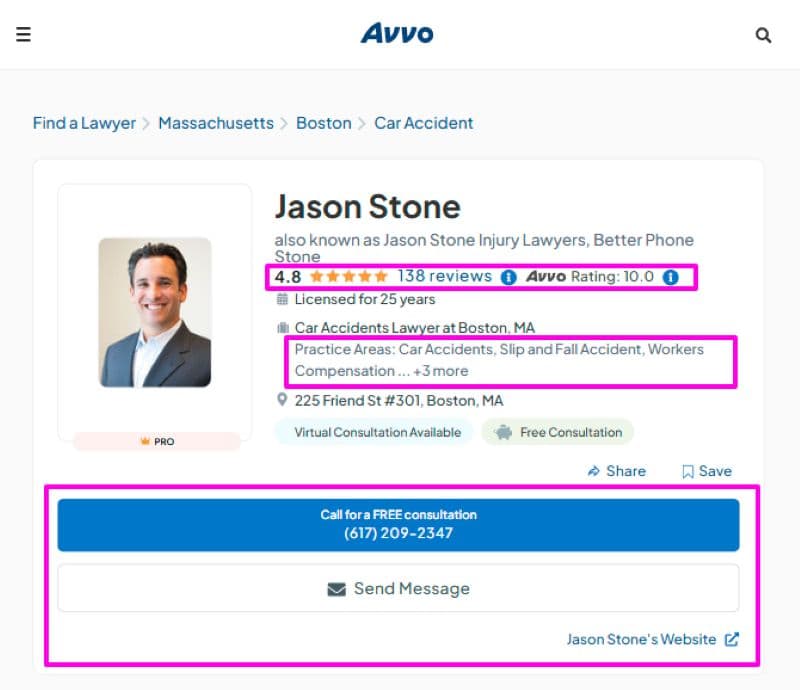Click the piggy bank icon in Free Consultation

click(x=503, y=432)
